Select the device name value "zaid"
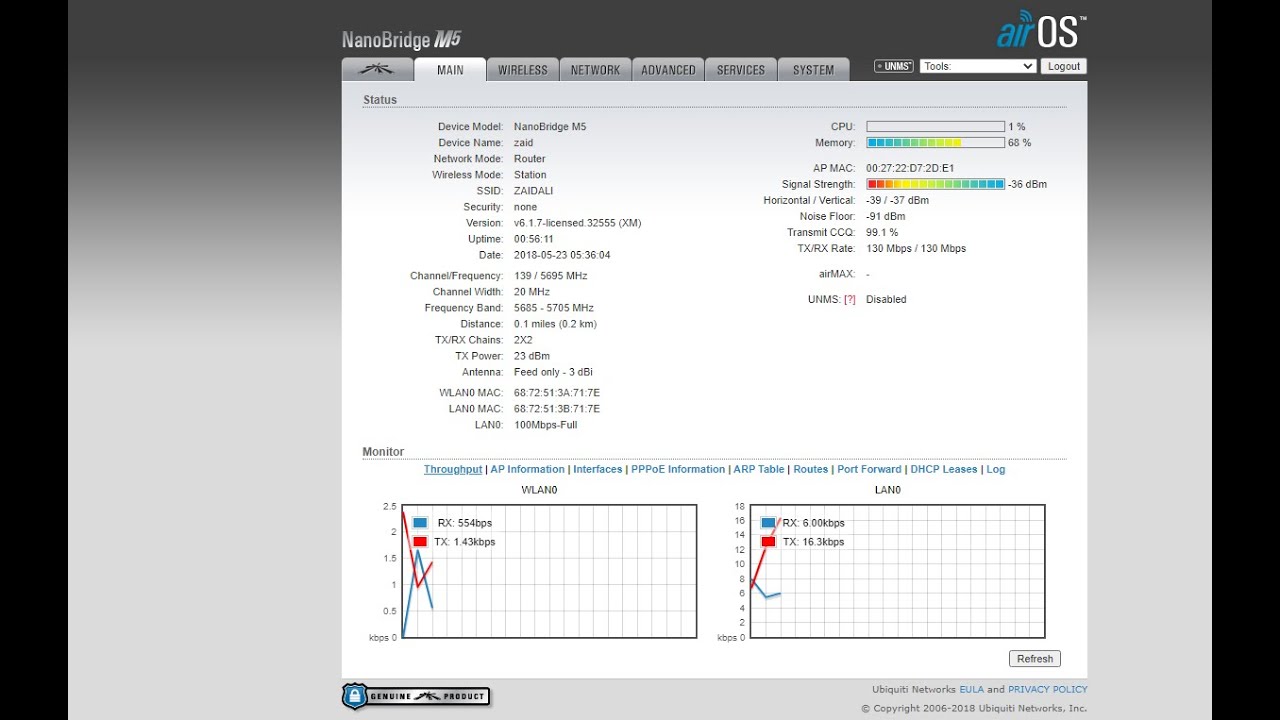The height and width of the screenshot is (720, 1280). pyautogui.click(x=524, y=143)
